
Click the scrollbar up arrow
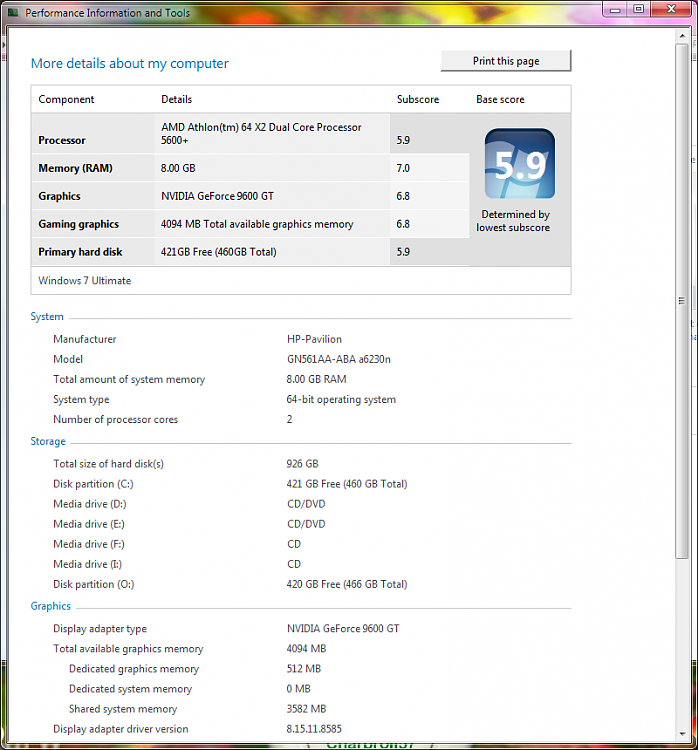tap(682, 36)
